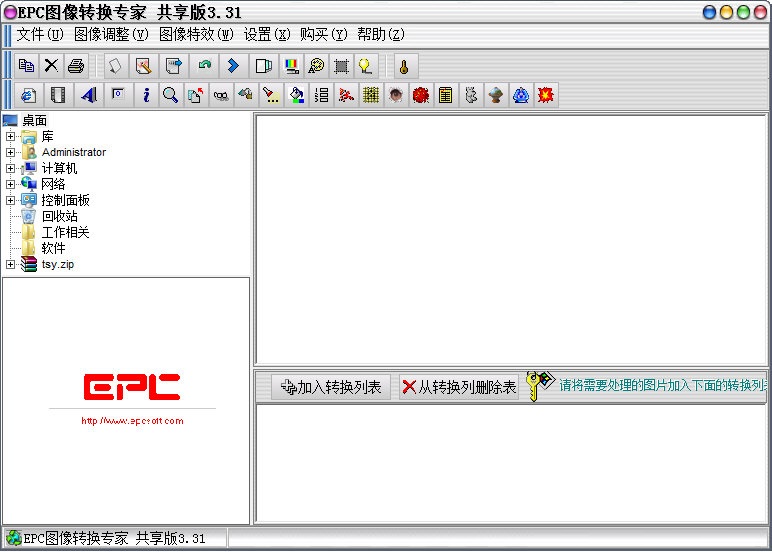Click the small framed square icon
Viewport: 772px width, 552px height.
118,95
